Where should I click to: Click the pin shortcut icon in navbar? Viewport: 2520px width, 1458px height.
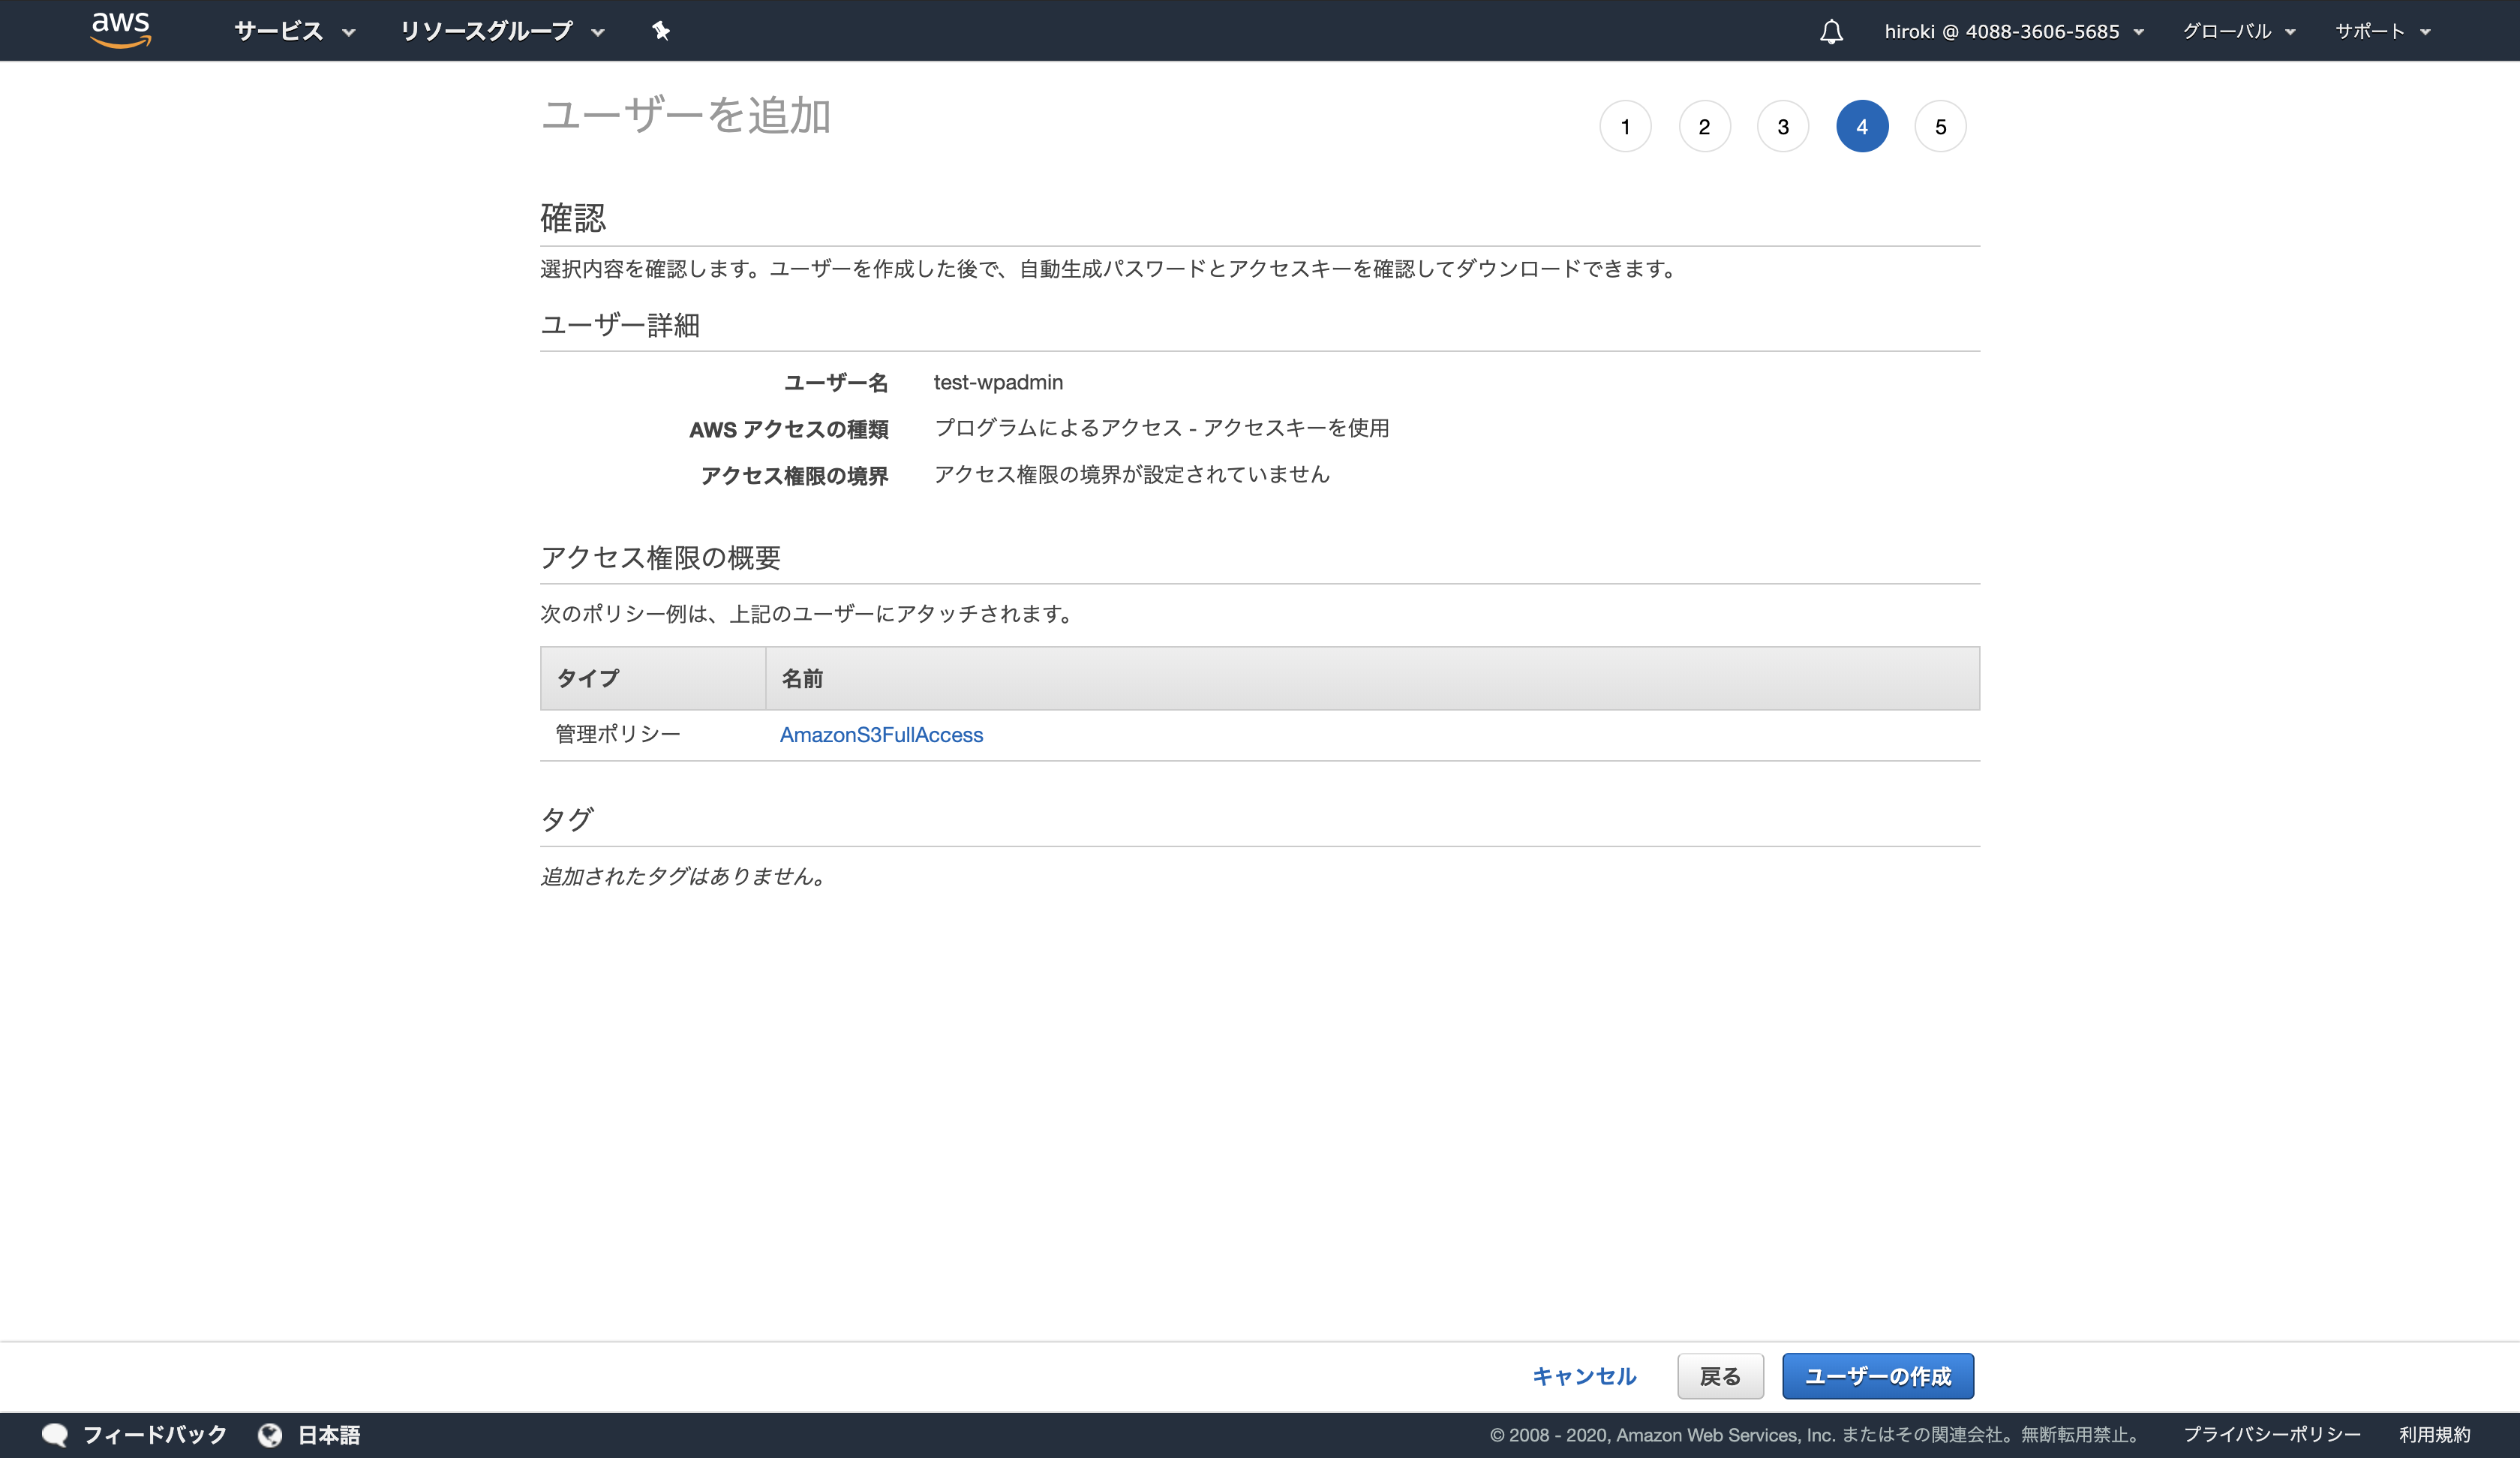pyautogui.click(x=660, y=31)
